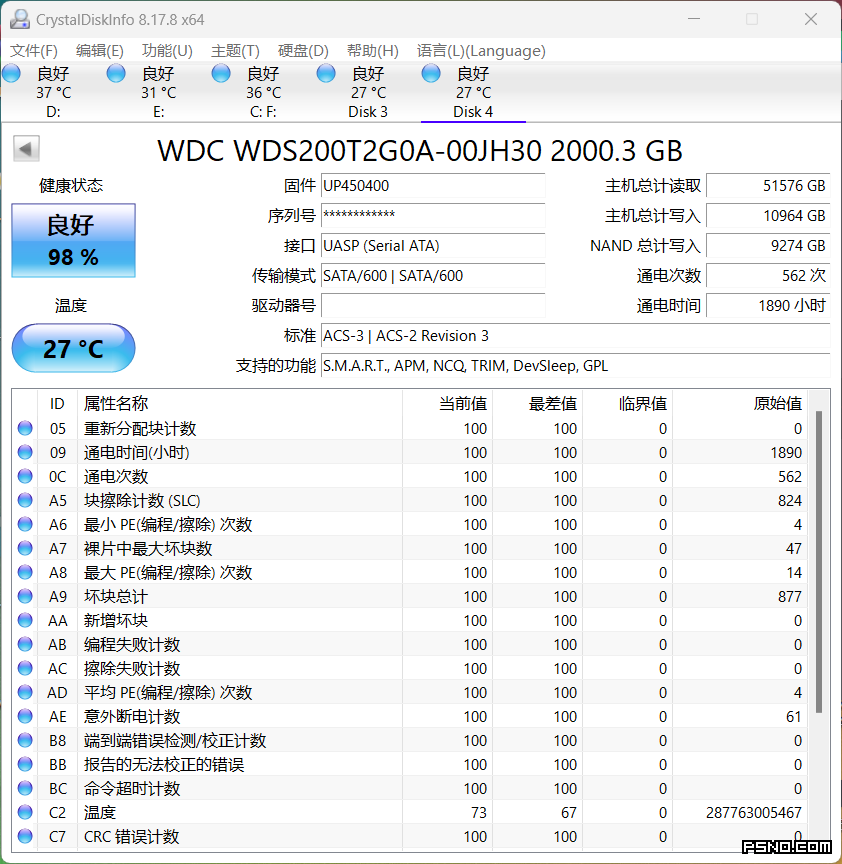Click 主机总计读取 value 51576 GB
Screen dimensions: 842x864
[768, 186]
